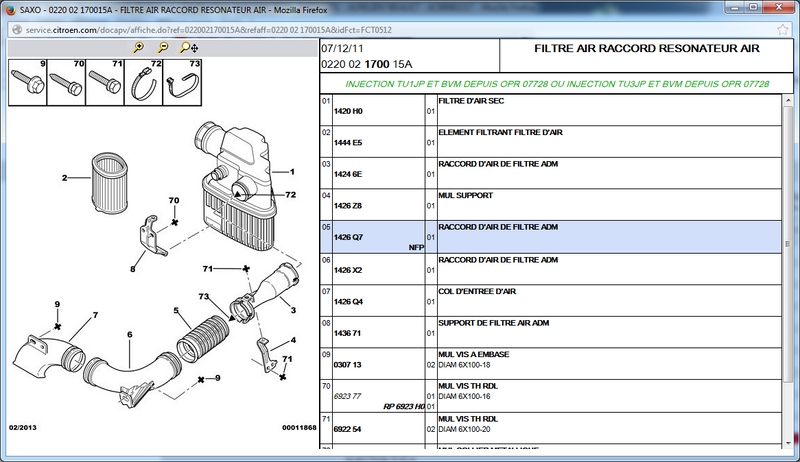Click DIAM 6X100-18 description in row 09
Image resolution: width=800 pixels, height=462 pixels.
tap(464, 365)
